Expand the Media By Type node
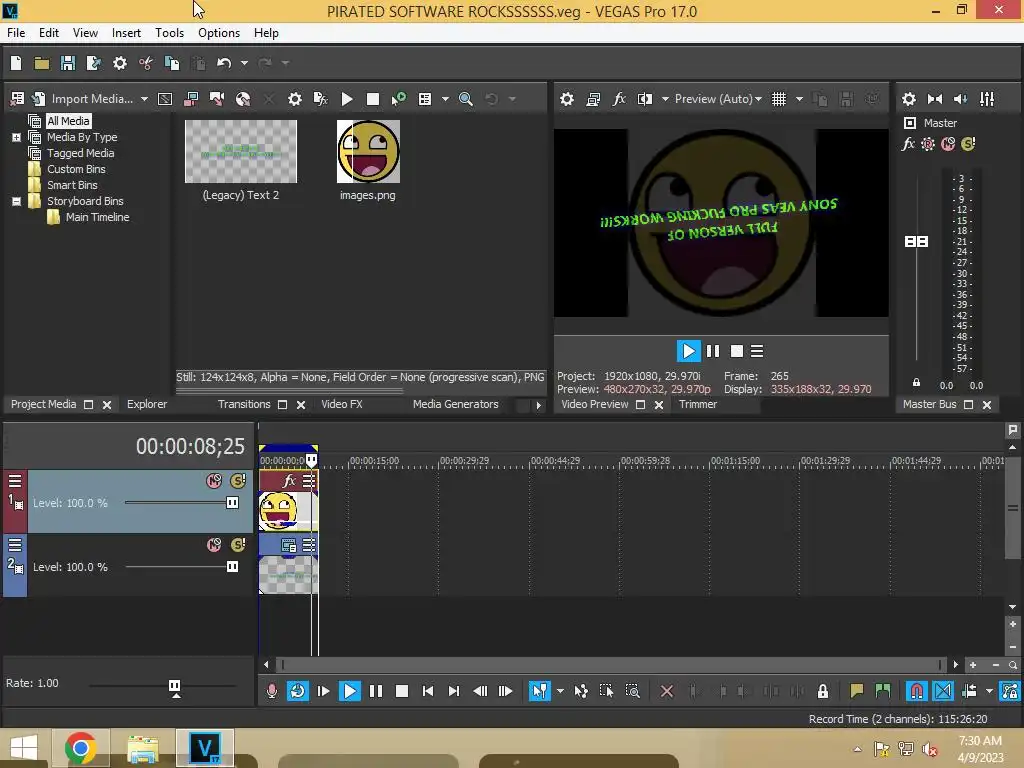 pyautogui.click(x=16, y=137)
